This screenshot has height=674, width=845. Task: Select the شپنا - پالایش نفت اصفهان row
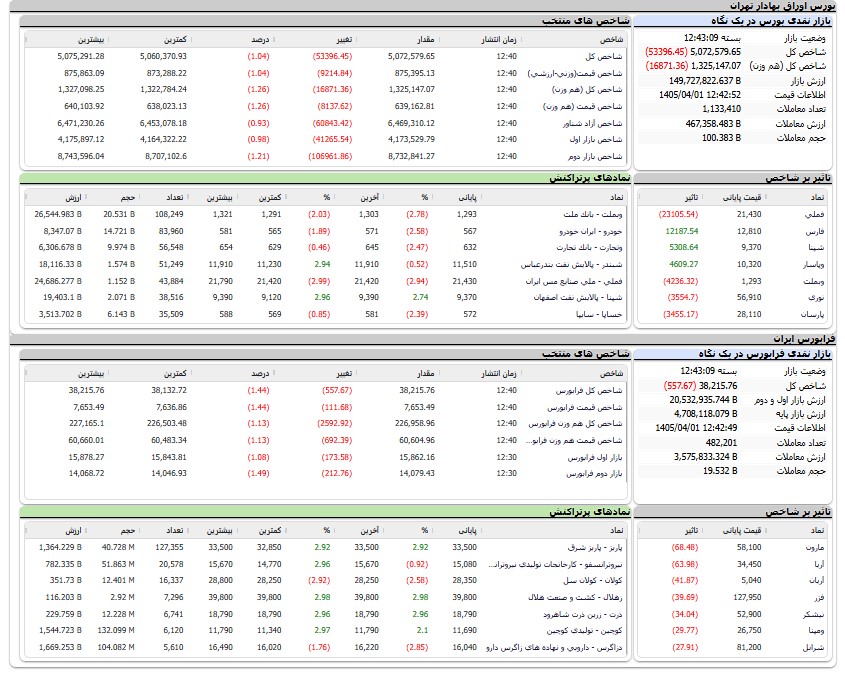325,297
